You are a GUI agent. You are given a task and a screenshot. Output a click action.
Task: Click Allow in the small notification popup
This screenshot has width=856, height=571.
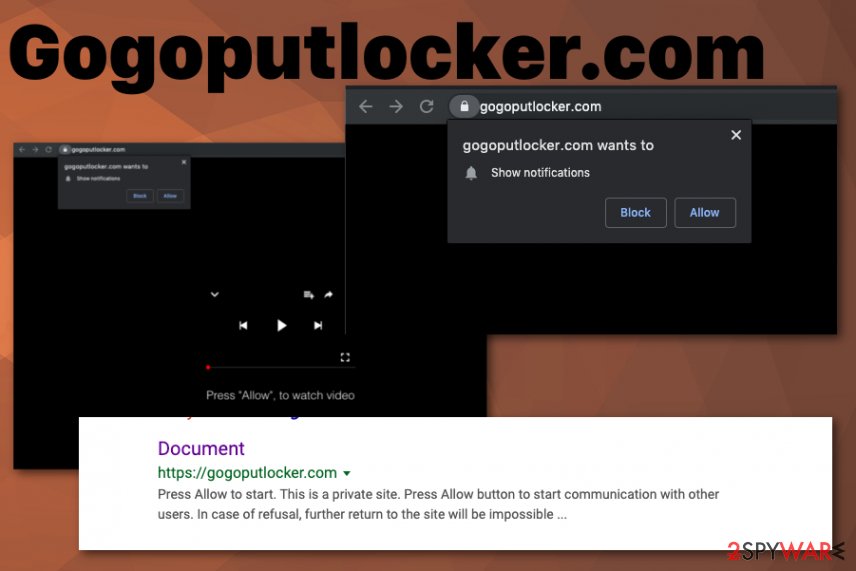170,196
